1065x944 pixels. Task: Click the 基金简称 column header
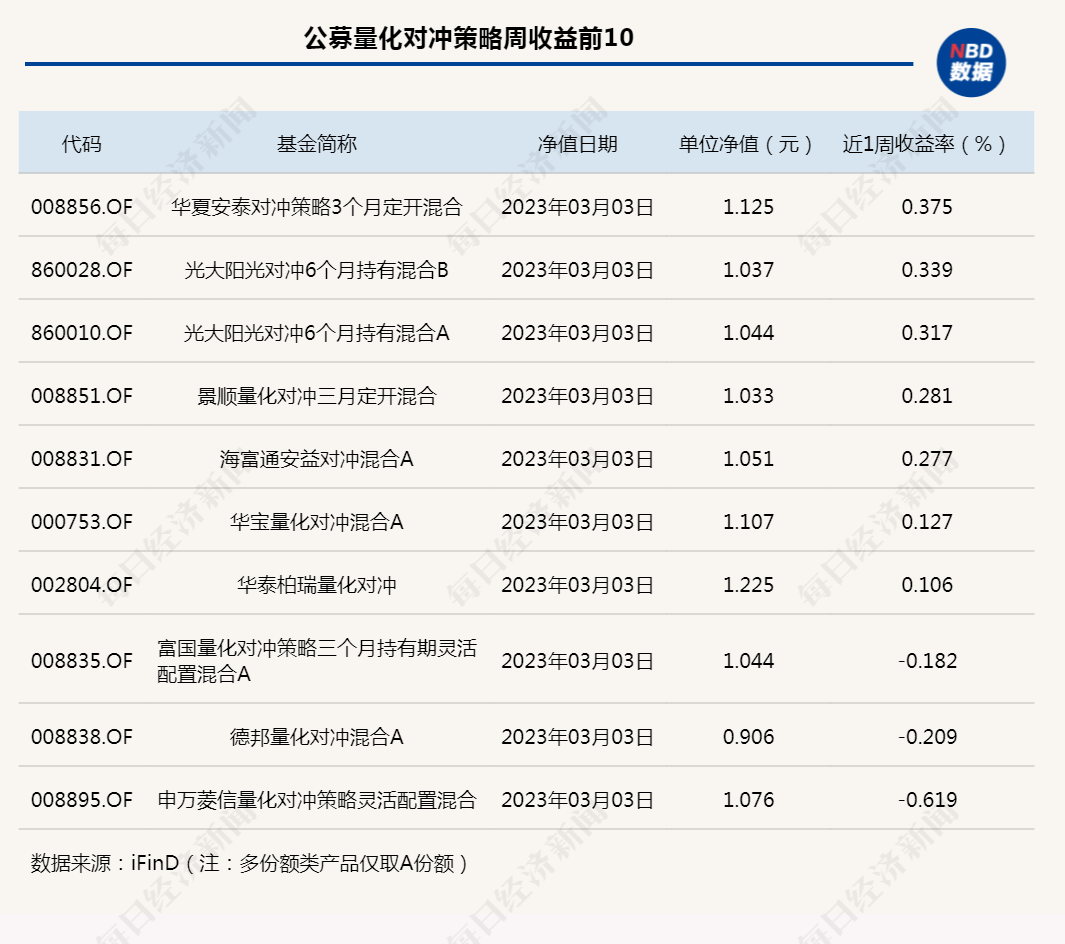click(317, 144)
